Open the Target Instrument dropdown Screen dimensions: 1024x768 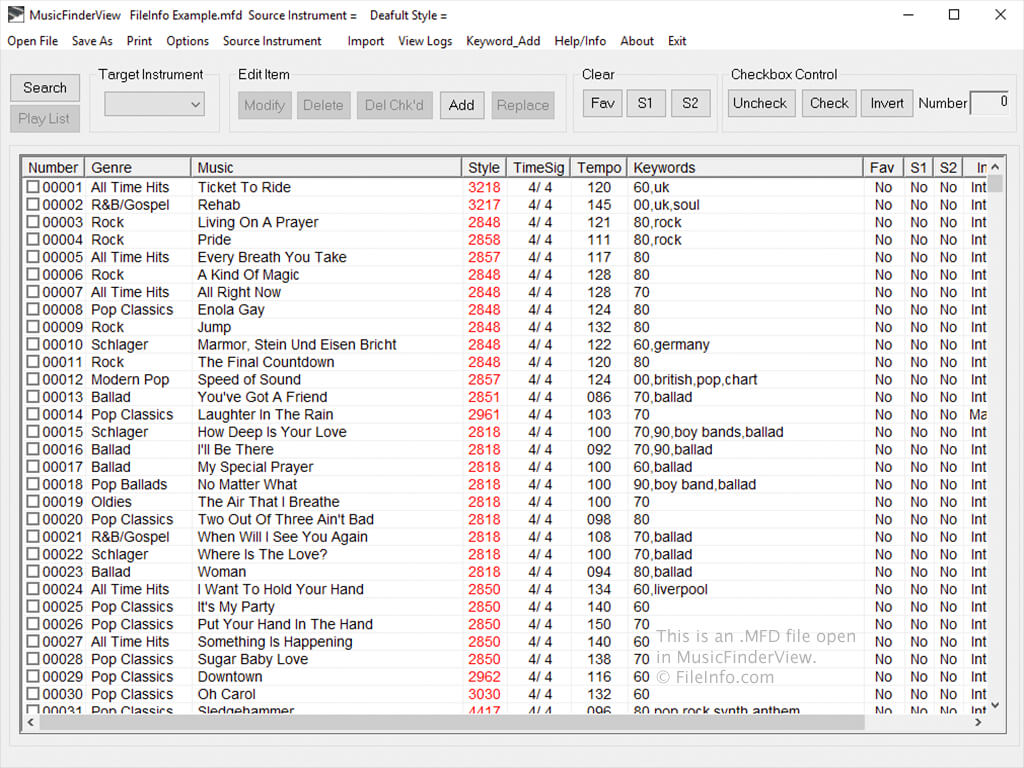154,104
